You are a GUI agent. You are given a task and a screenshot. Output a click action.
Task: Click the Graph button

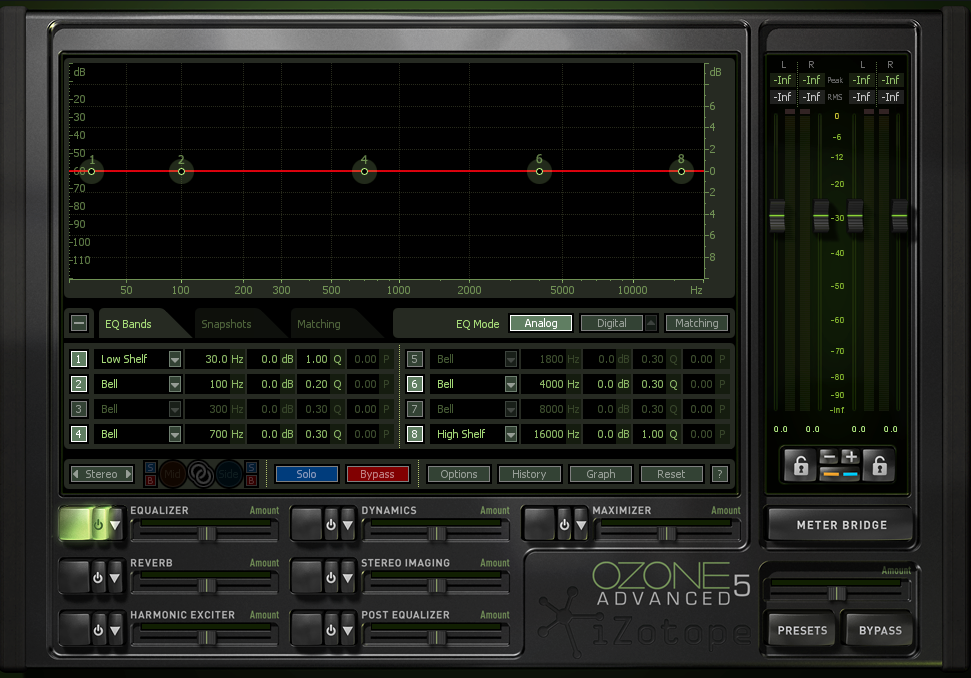601,474
